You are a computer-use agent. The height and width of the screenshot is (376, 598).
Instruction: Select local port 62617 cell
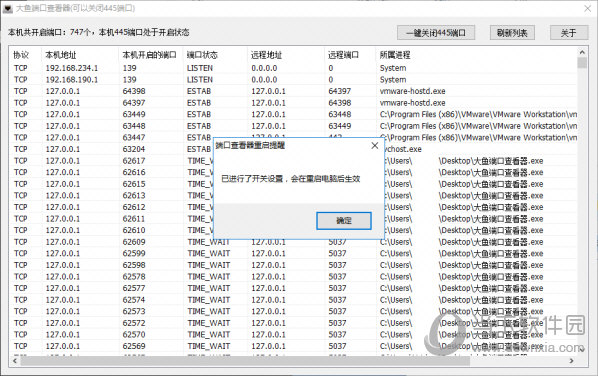(x=134, y=161)
